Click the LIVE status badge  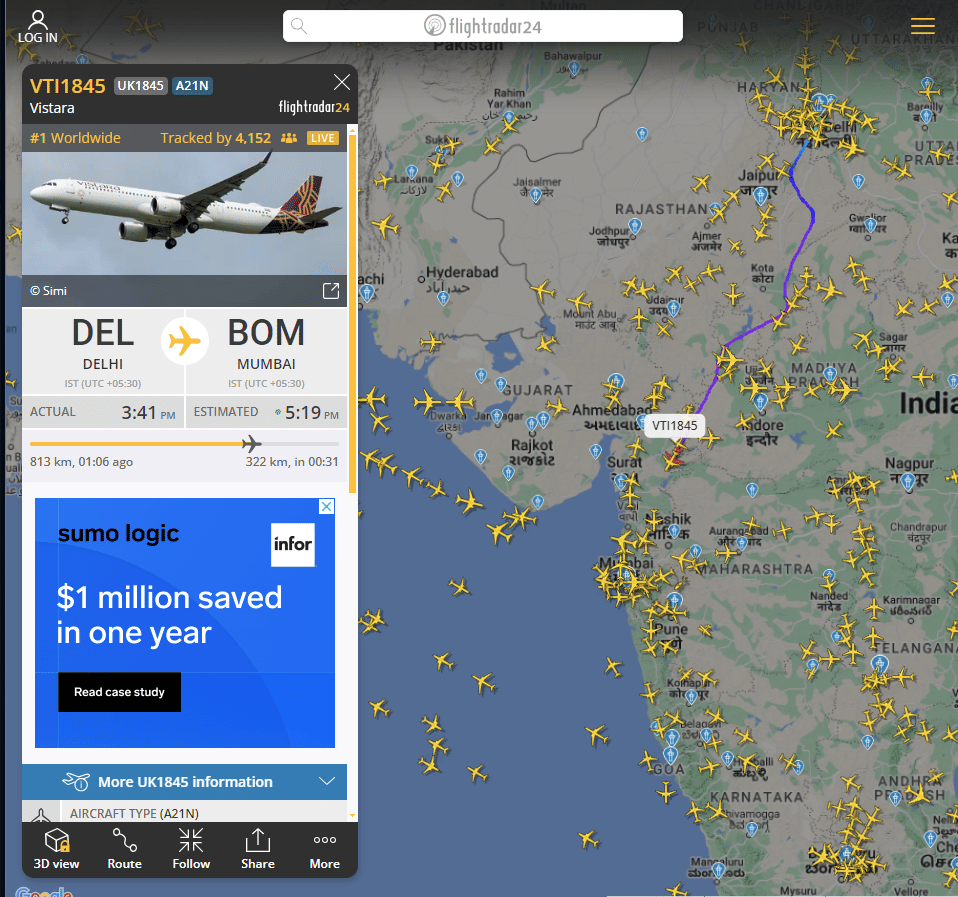tap(322, 138)
